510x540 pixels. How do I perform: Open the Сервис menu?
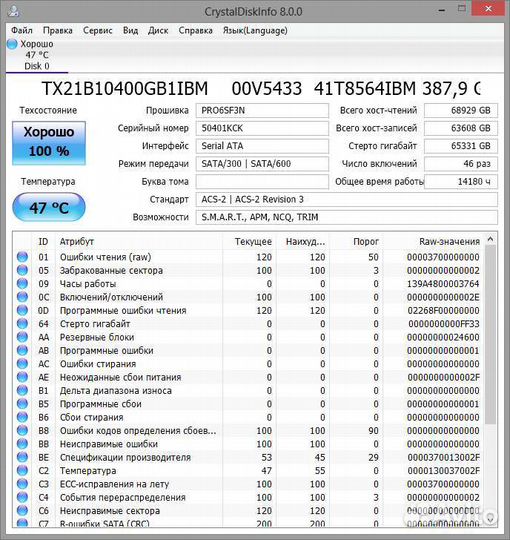[98, 30]
